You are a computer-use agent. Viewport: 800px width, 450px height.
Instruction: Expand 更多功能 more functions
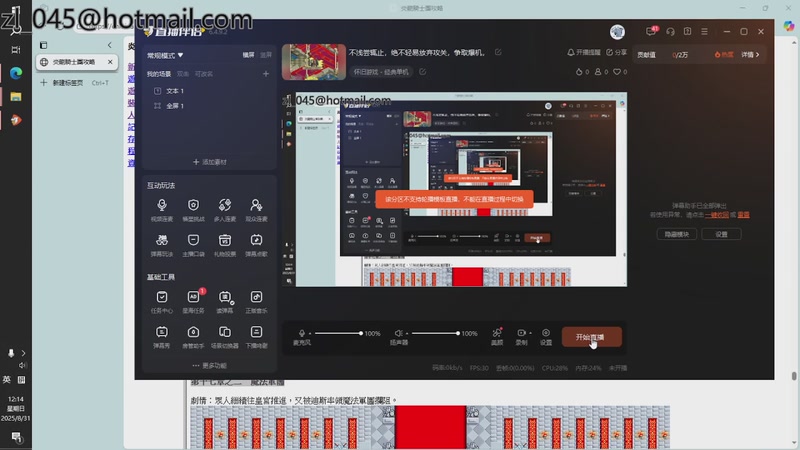(x=209, y=365)
